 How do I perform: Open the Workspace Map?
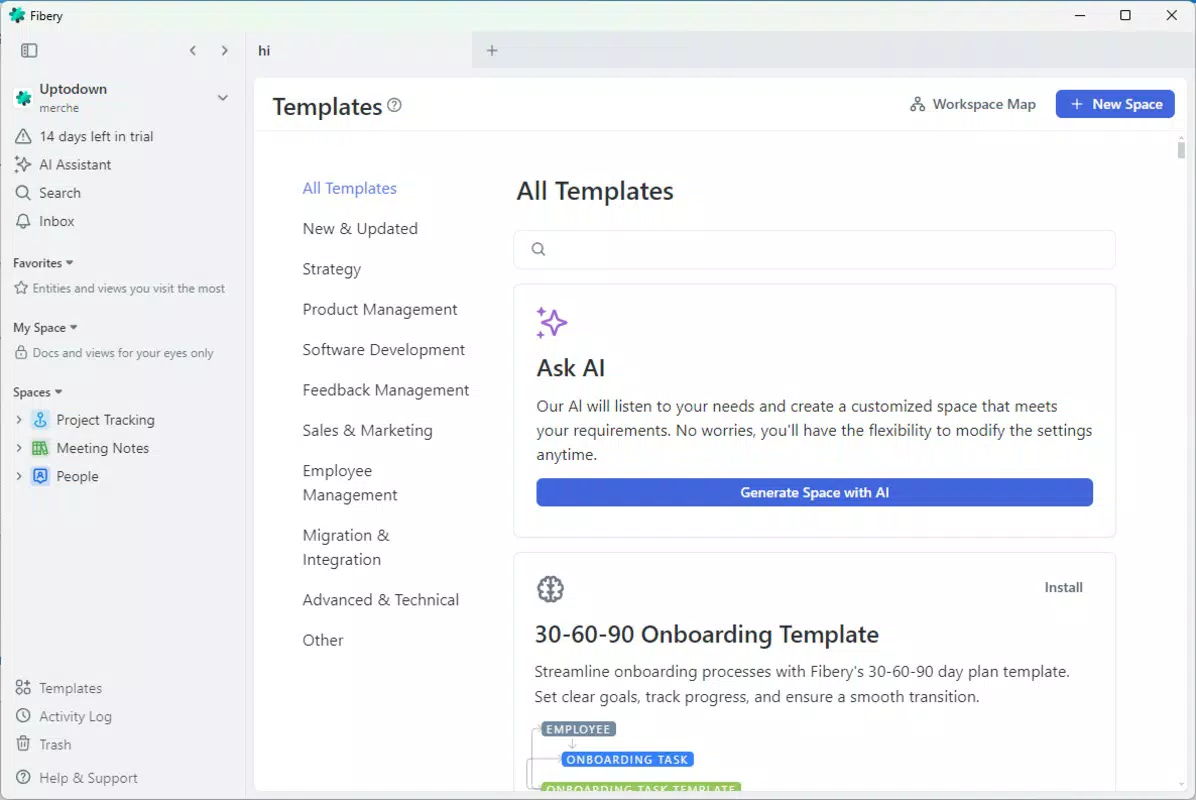click(973, 104)
